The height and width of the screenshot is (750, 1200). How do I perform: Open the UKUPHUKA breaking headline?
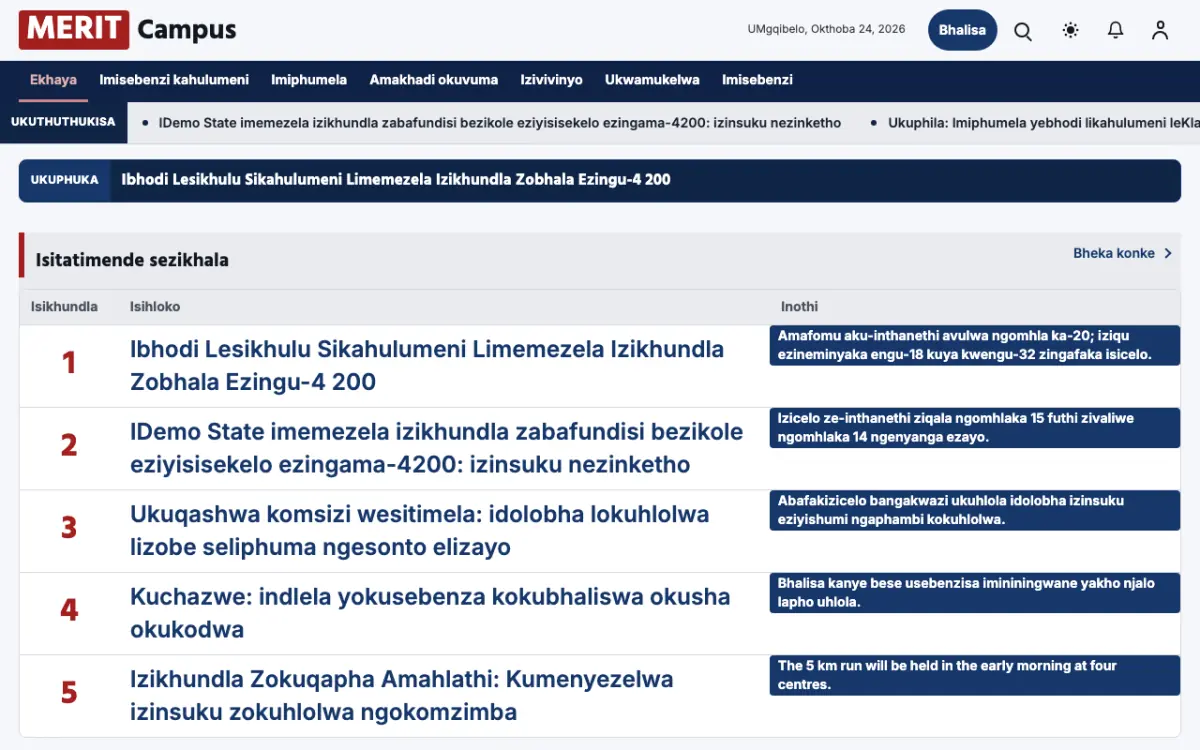click(396, 180)
